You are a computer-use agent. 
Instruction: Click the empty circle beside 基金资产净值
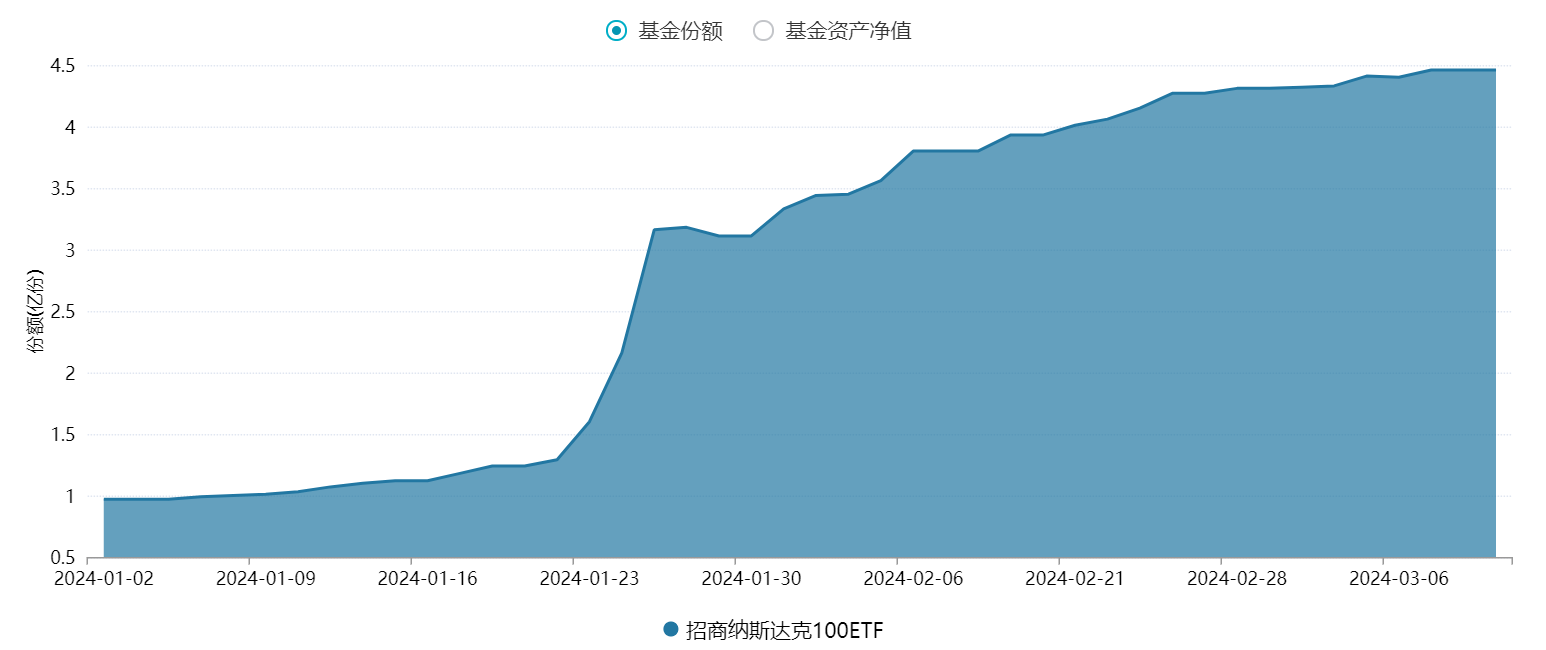pos(762,30)
